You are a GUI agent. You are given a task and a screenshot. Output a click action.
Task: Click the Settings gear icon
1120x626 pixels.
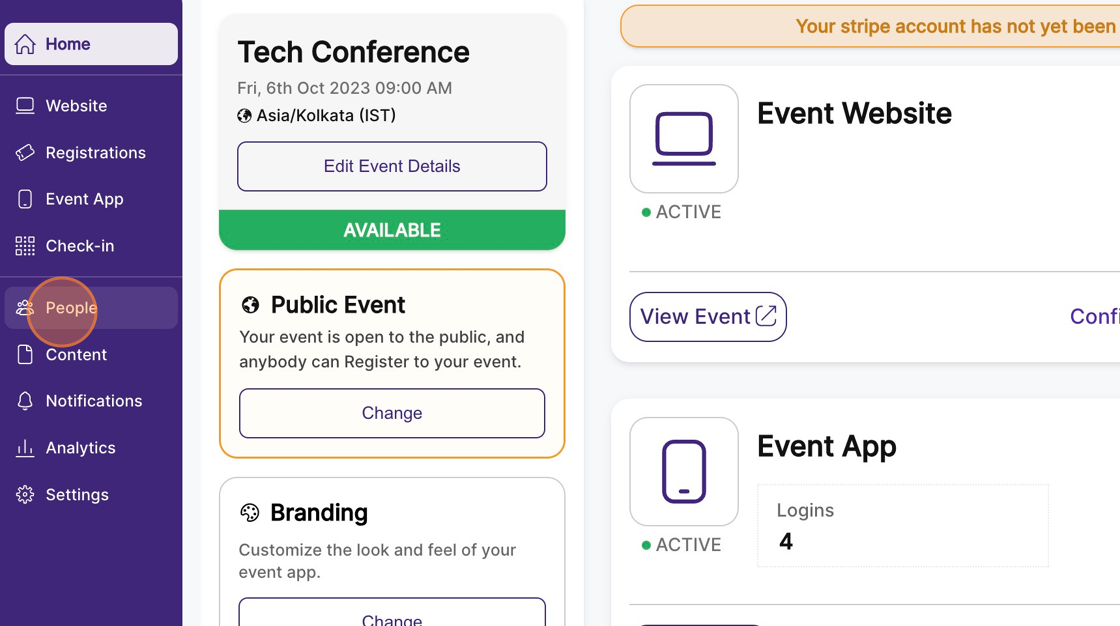pos(25,495)
